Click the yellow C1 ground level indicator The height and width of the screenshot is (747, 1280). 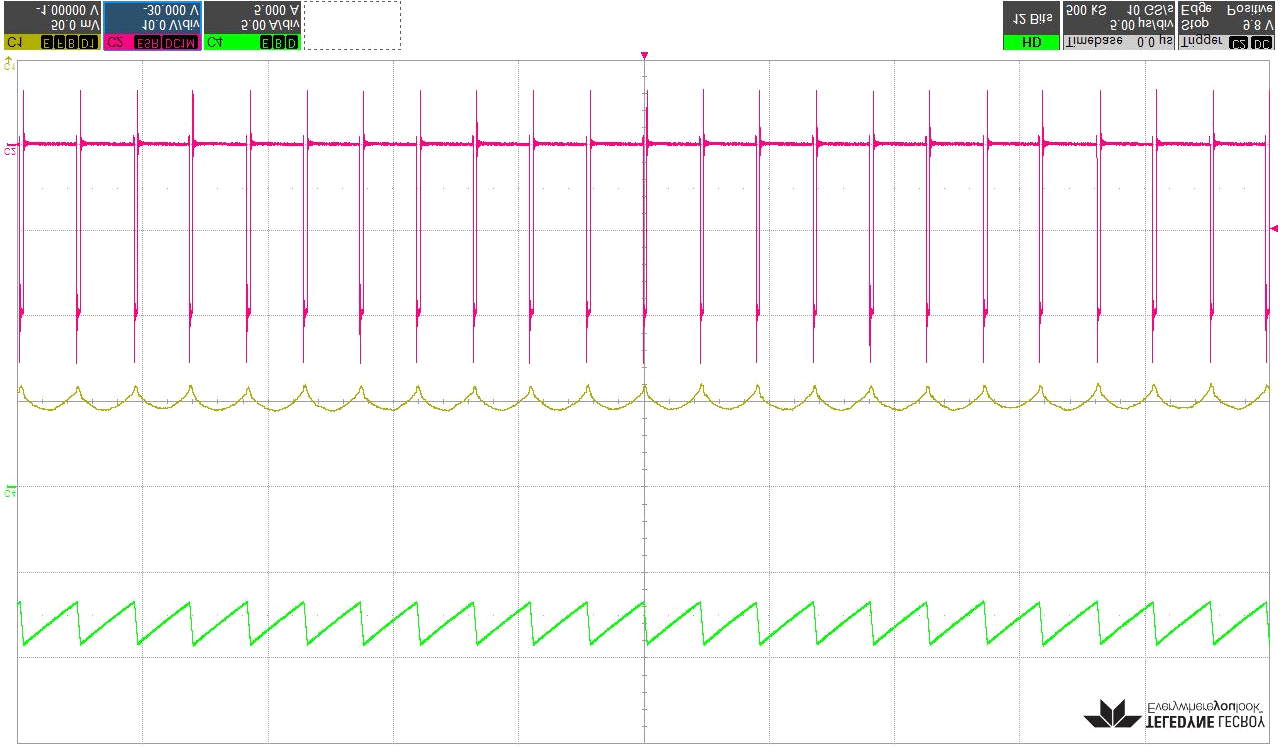click(x=10, y=65)
